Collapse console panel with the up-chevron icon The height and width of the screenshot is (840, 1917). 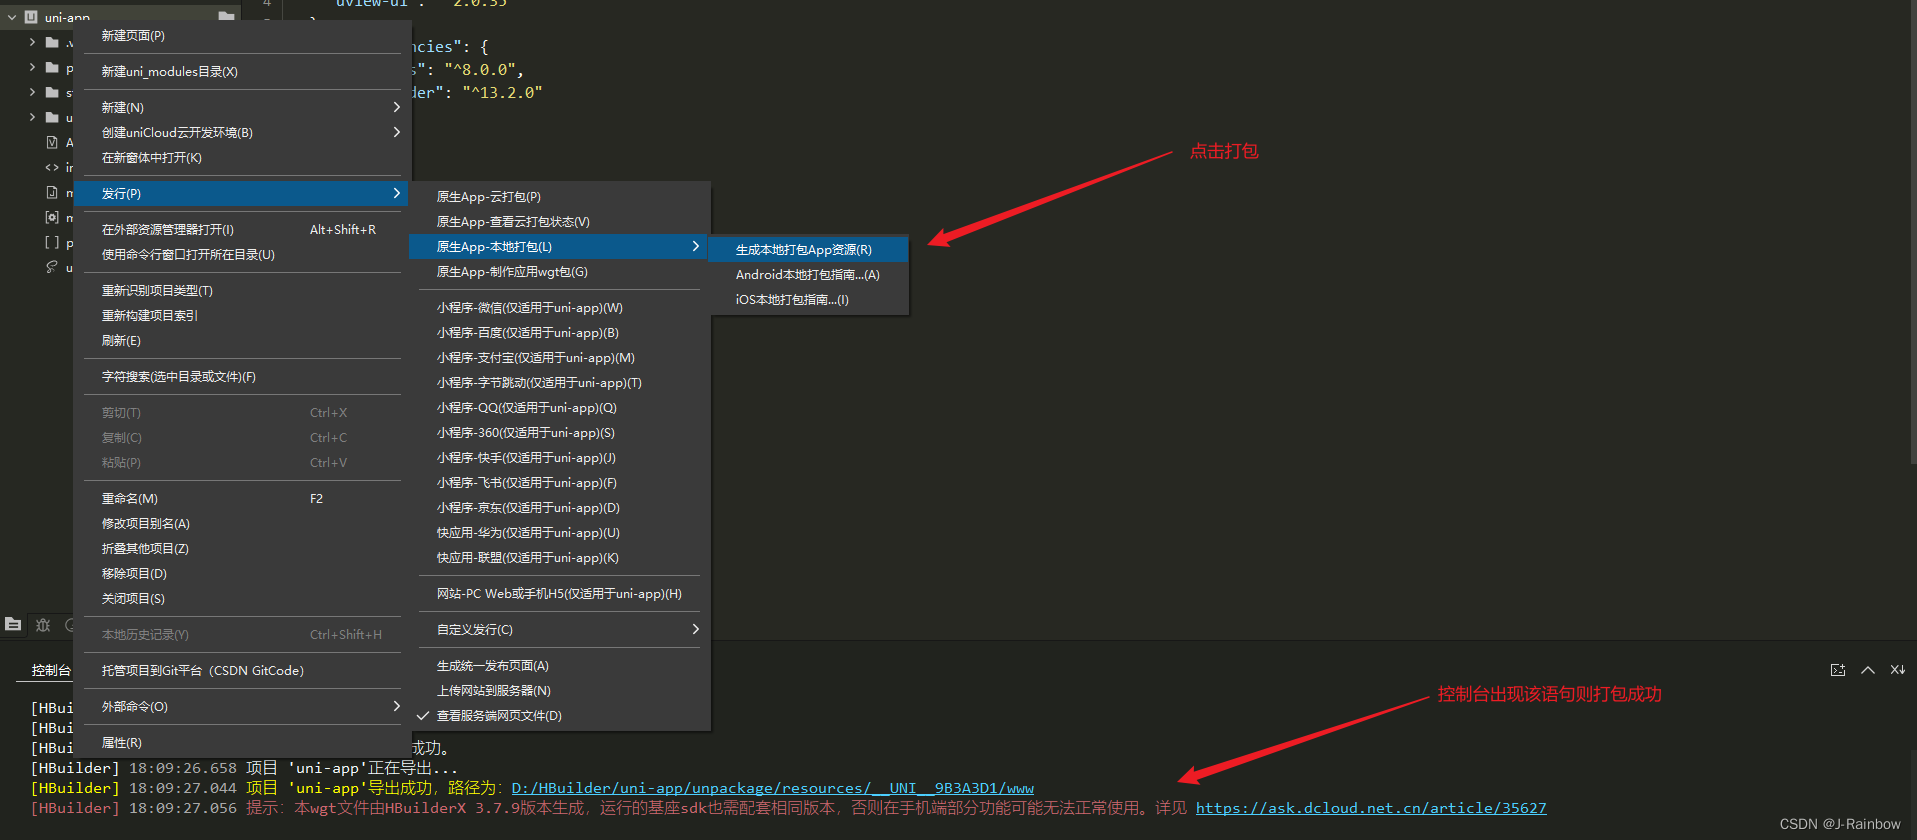(x=1868, y=670)
